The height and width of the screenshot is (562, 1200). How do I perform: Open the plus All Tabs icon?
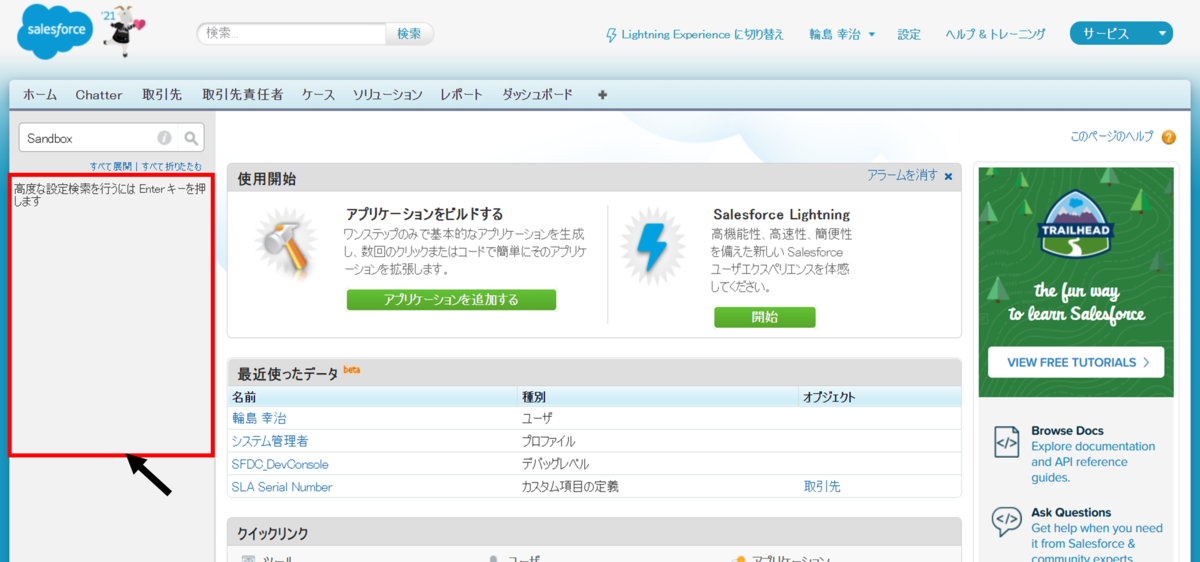coord(602,95)
